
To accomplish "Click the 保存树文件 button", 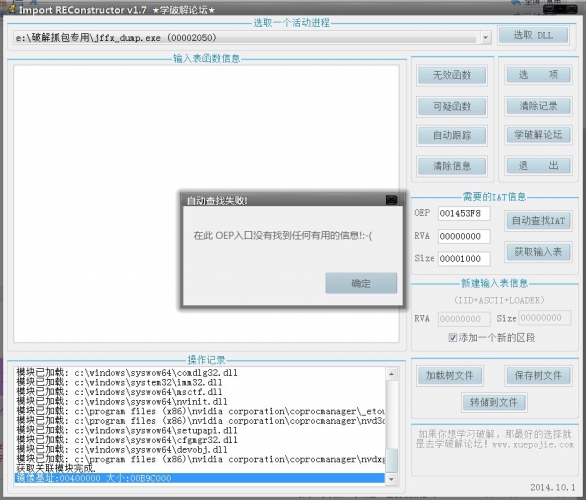I will point(538,376).
